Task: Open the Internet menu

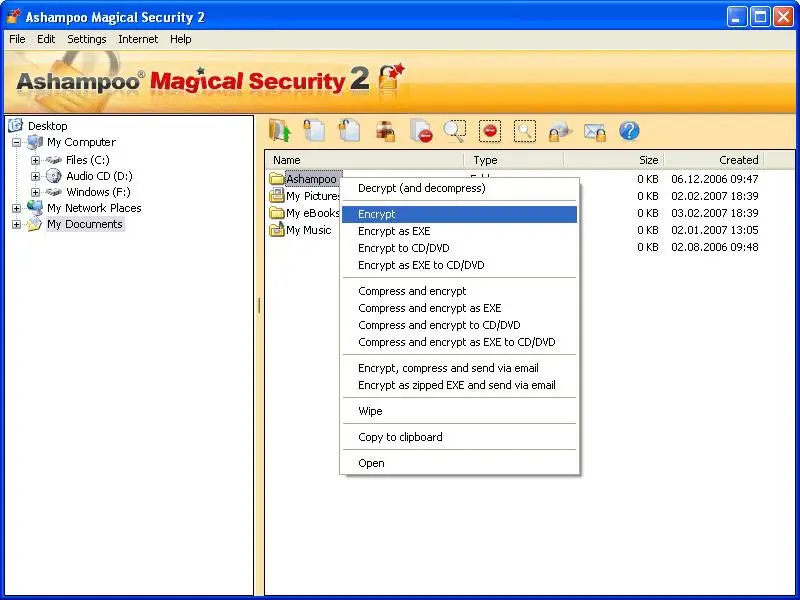Action: coord(138,39)
